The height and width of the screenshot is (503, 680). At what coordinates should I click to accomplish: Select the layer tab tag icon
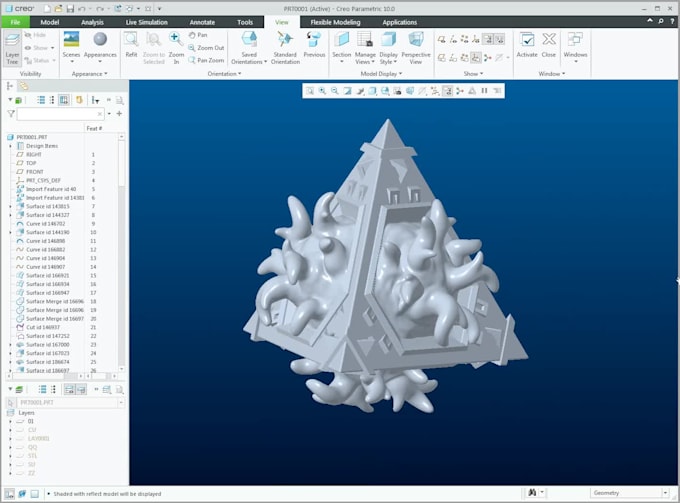[23, 86]
